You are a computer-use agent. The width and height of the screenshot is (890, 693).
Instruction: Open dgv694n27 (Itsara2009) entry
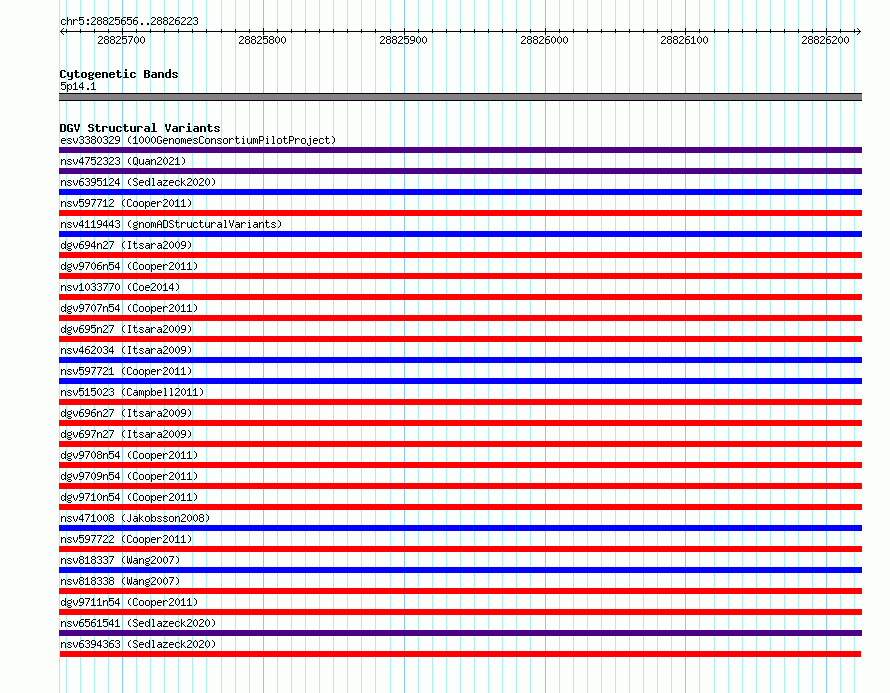(126, 245)
